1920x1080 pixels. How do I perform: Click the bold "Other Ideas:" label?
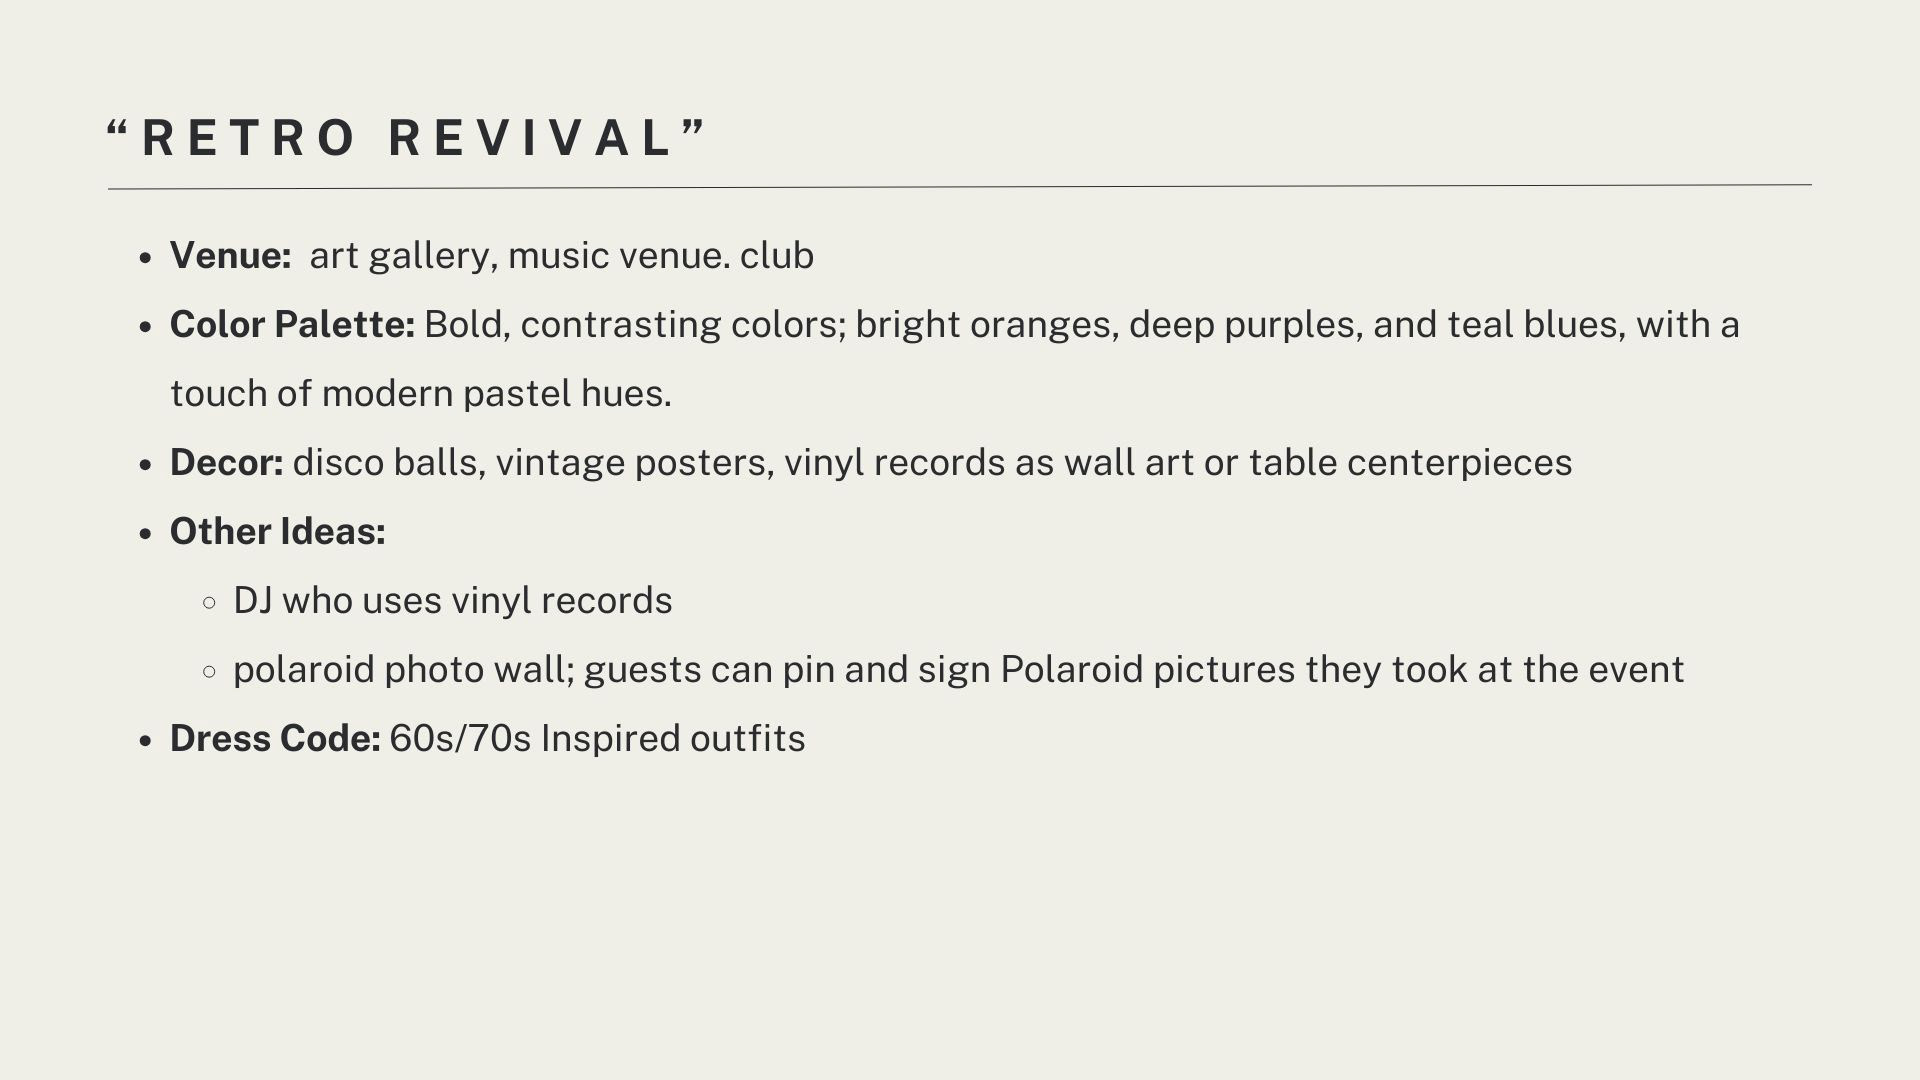click(277, 532)
